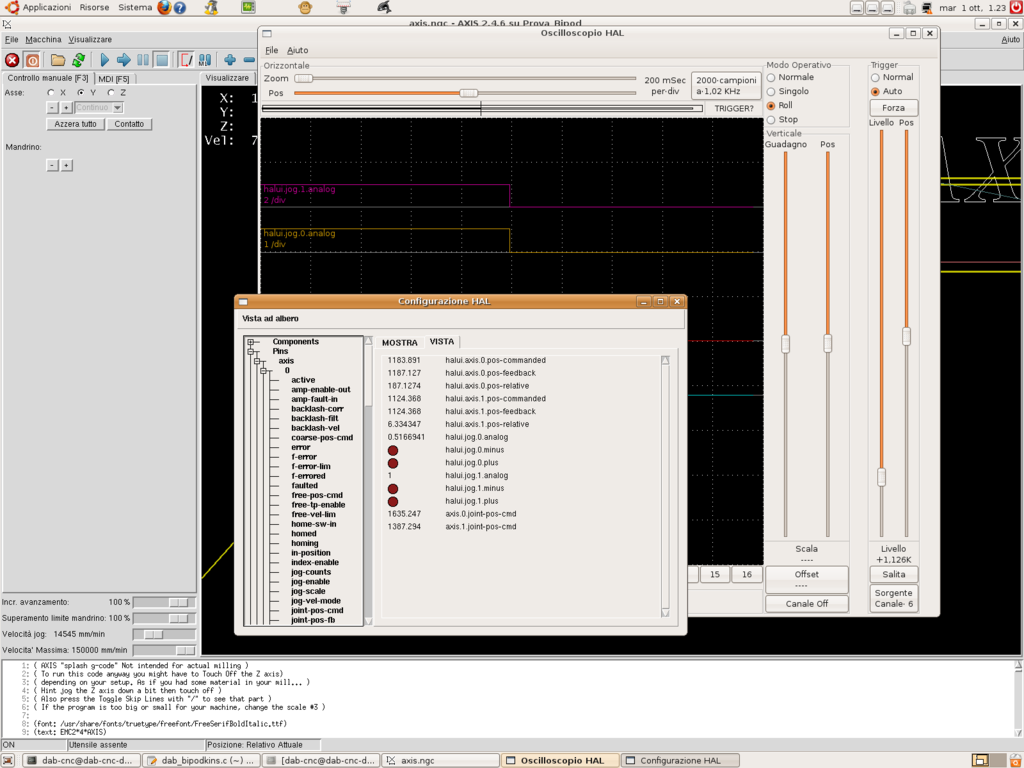Select Stop operating mode in oscilloscope
1024x768 pixels.
coord(771,120)
